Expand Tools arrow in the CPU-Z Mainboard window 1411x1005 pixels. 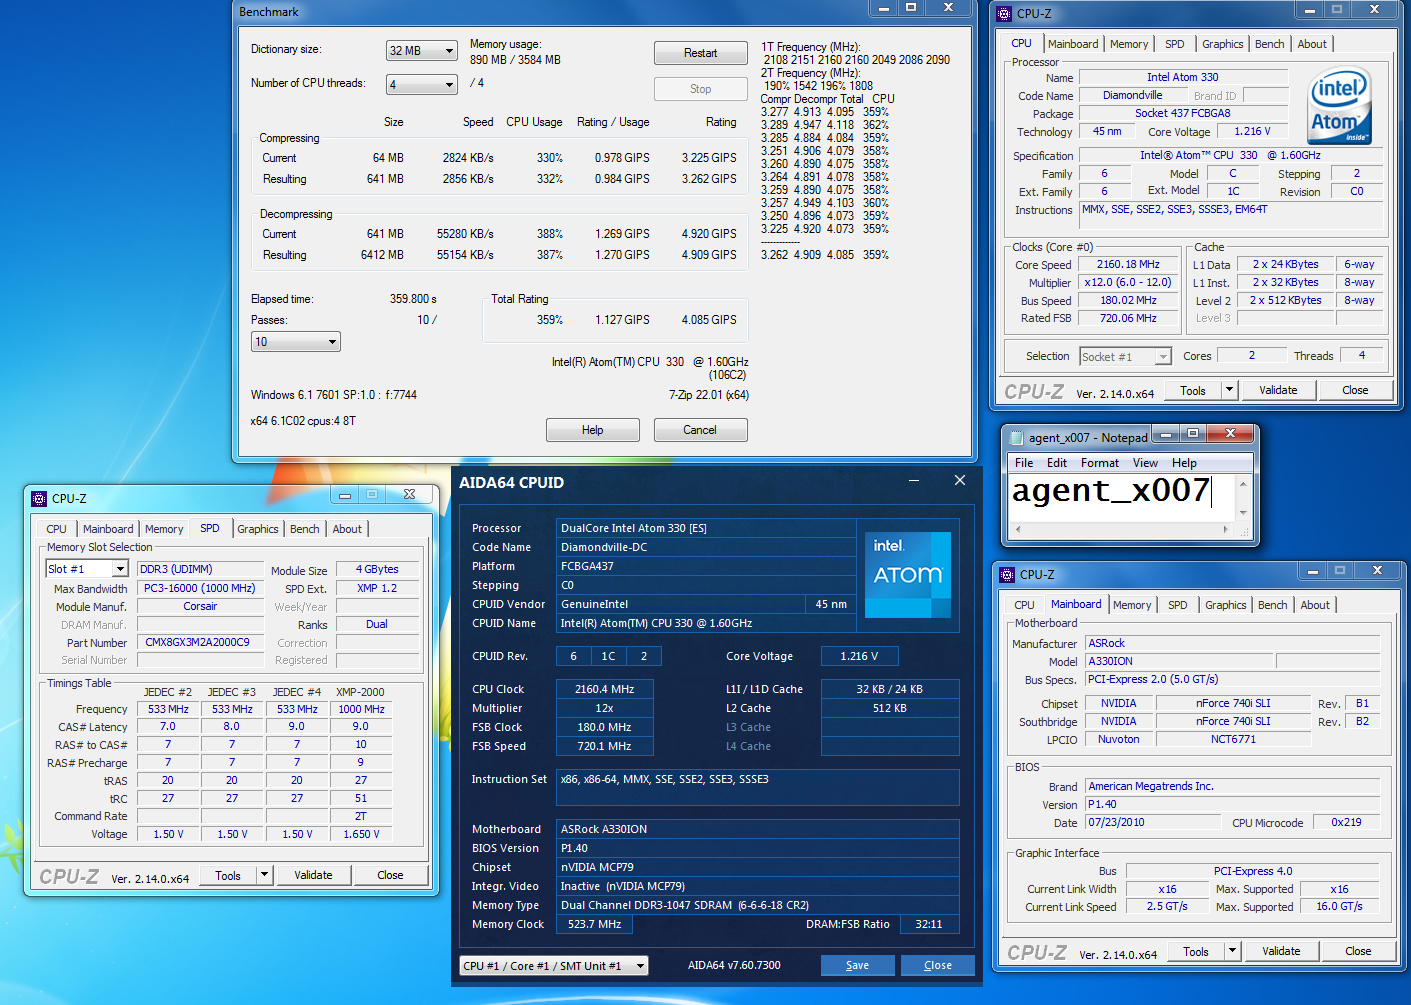[x=1233, y=951]
